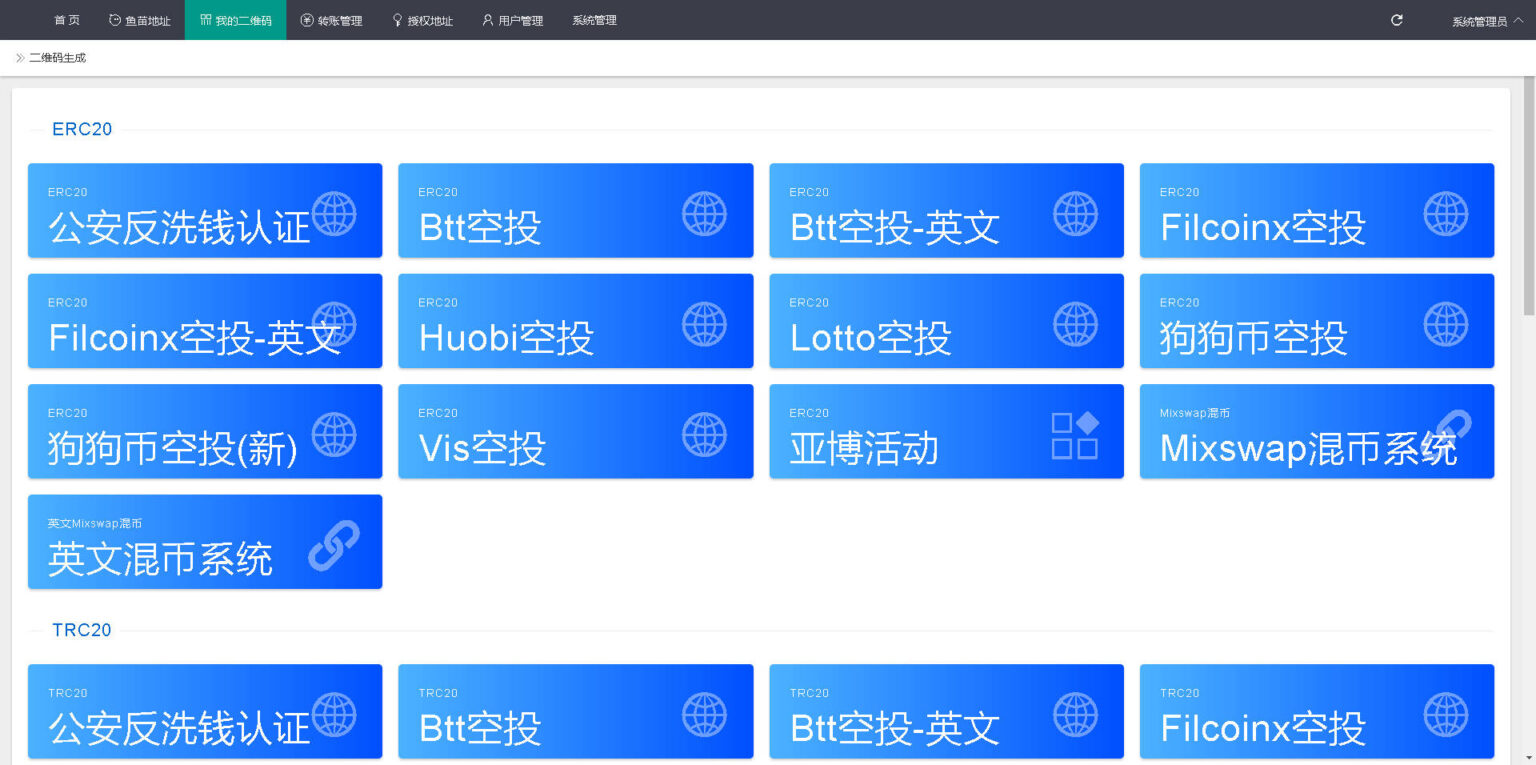Screen dimensions: 1536x765
Task: Open the 授权地址 menu item
Action: tap(422, 20)
